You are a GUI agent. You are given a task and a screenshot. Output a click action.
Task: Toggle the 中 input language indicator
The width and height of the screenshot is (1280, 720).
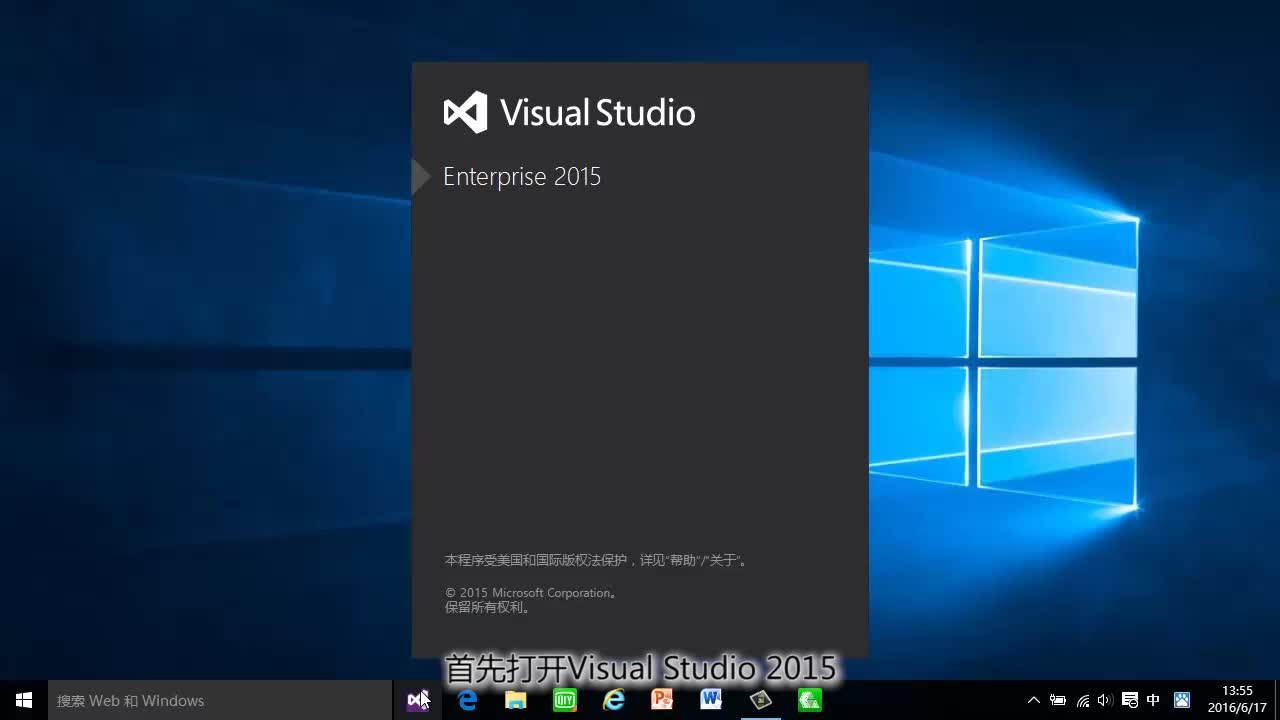pos(1154,701)
